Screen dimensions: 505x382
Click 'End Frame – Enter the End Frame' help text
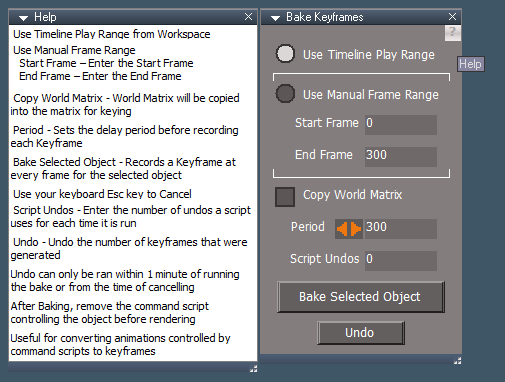click(100, 76)
